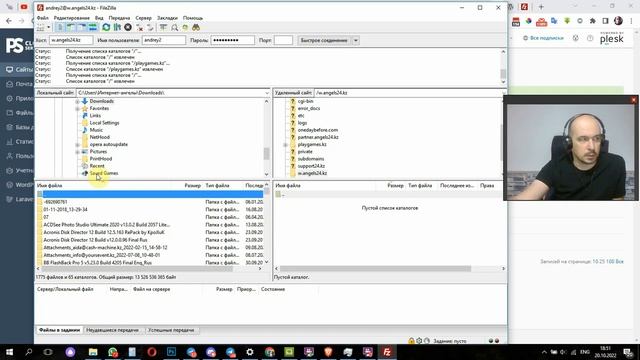Open the Settings gear in the taskbar
The image size is (640, 360).
250,351
